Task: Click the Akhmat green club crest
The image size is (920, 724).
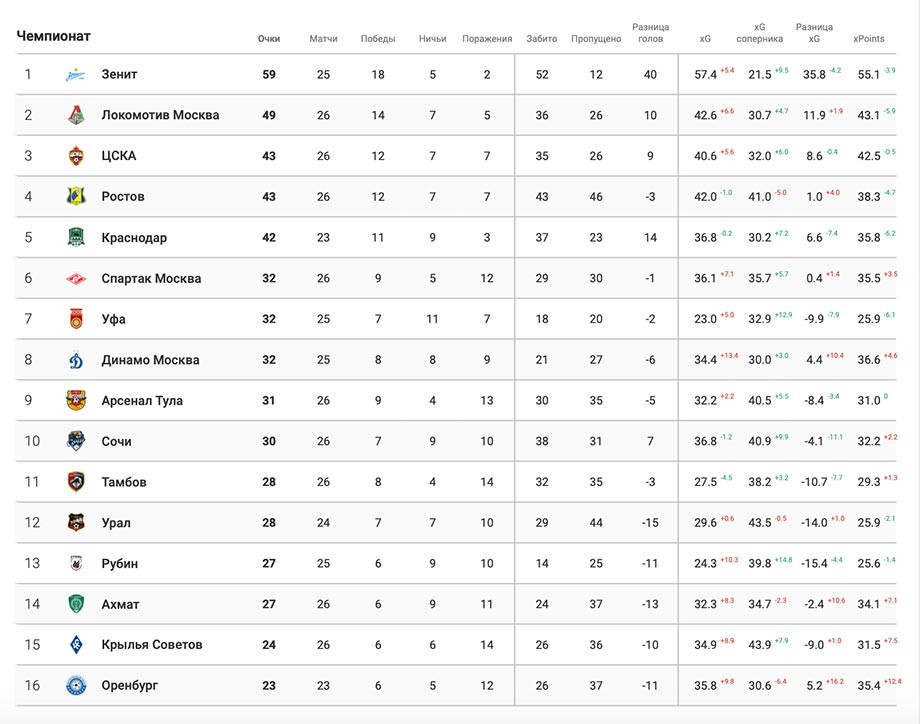Action: pyautogui.click(x=76, y=604)
